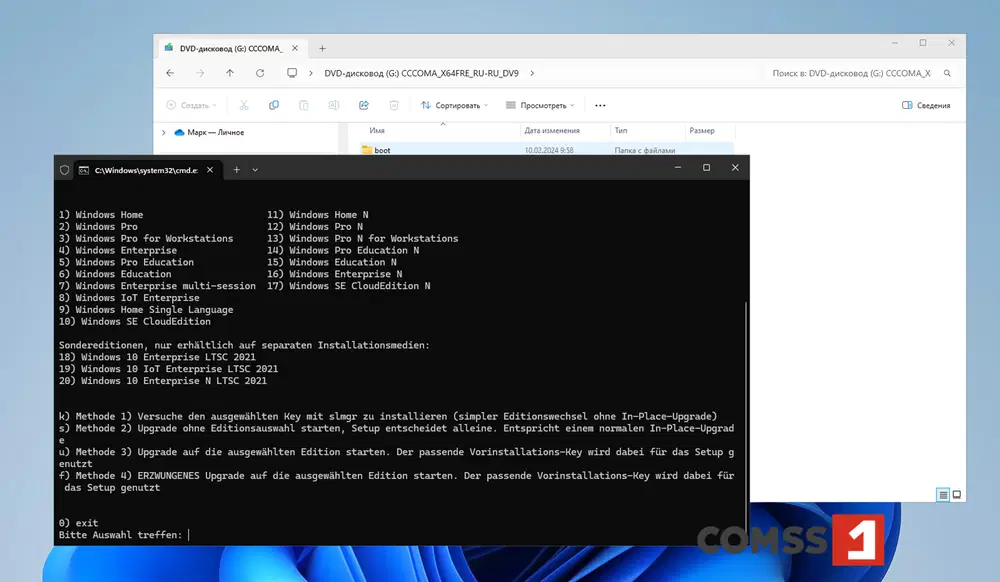Screen dimensions: 1000x582
Task: Switch Explorer to large thumbnails view icon
Action: [957, 495]
